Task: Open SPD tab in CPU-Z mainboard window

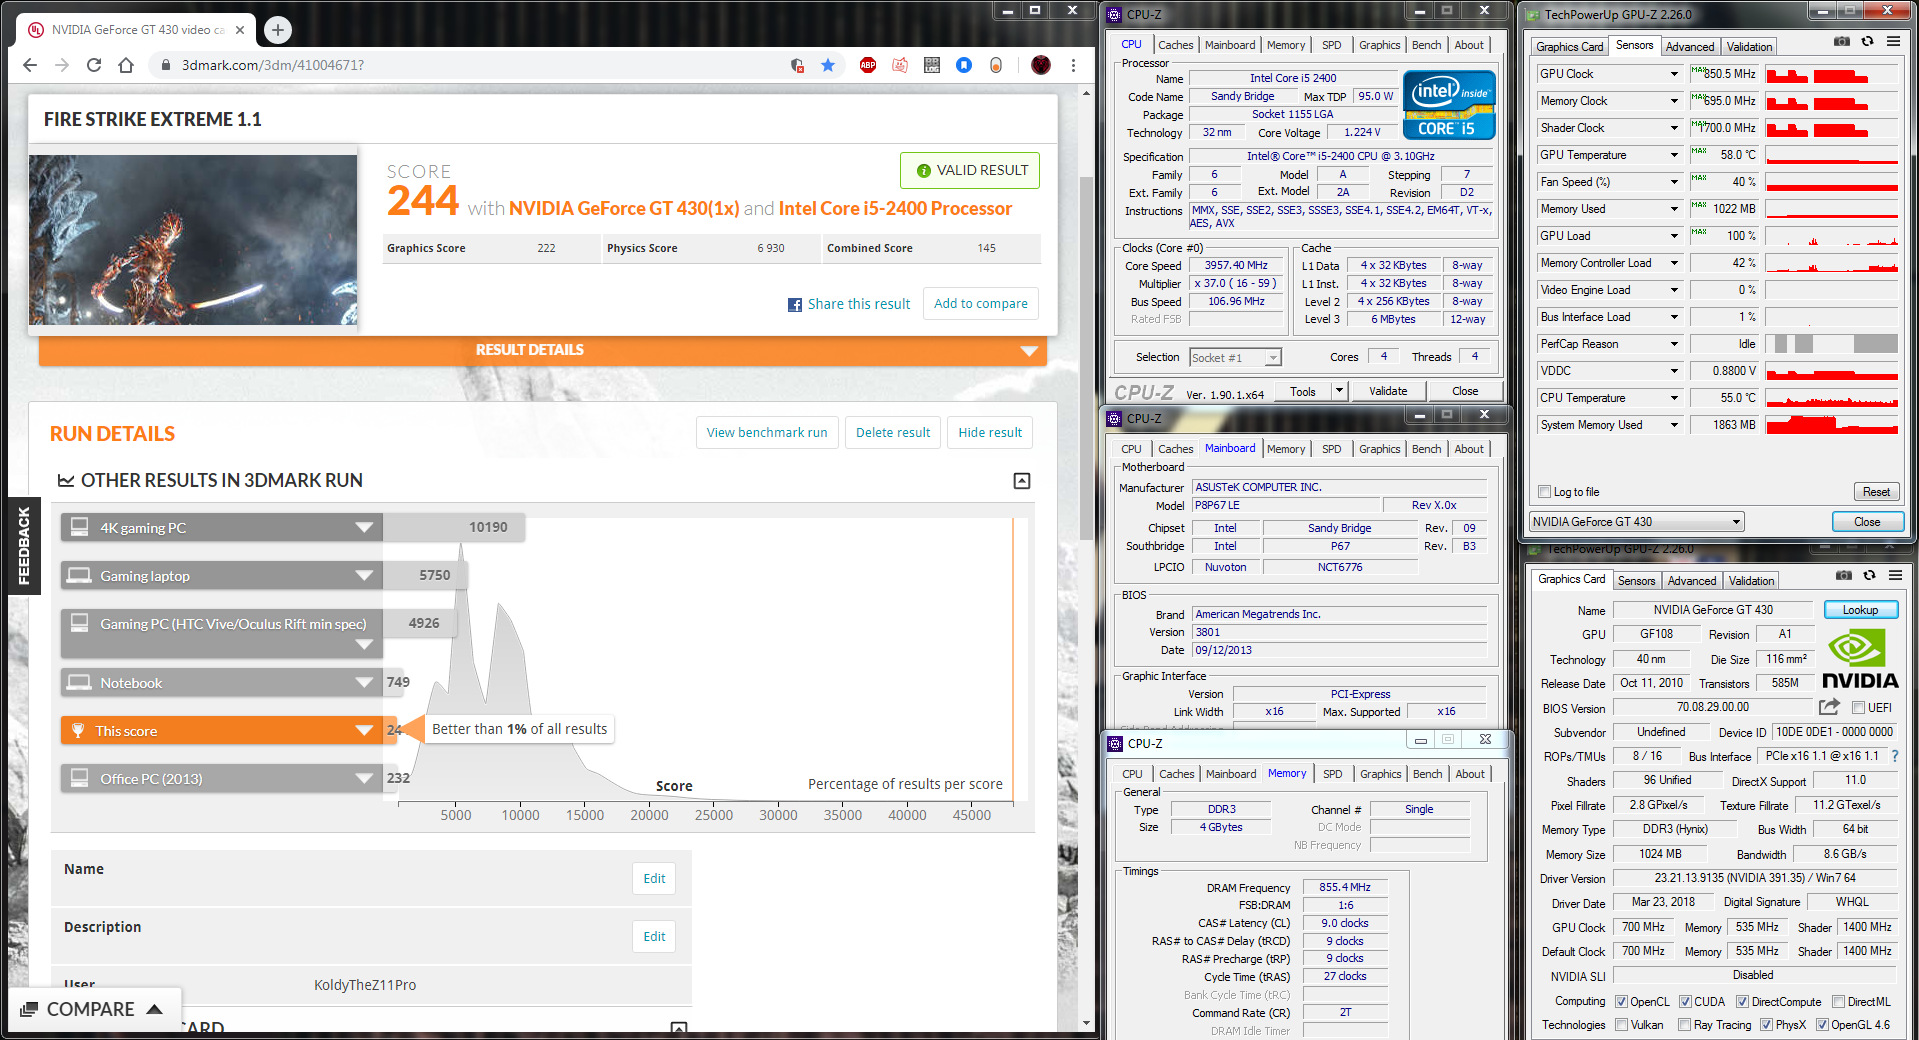Action: click(1332, 449)
